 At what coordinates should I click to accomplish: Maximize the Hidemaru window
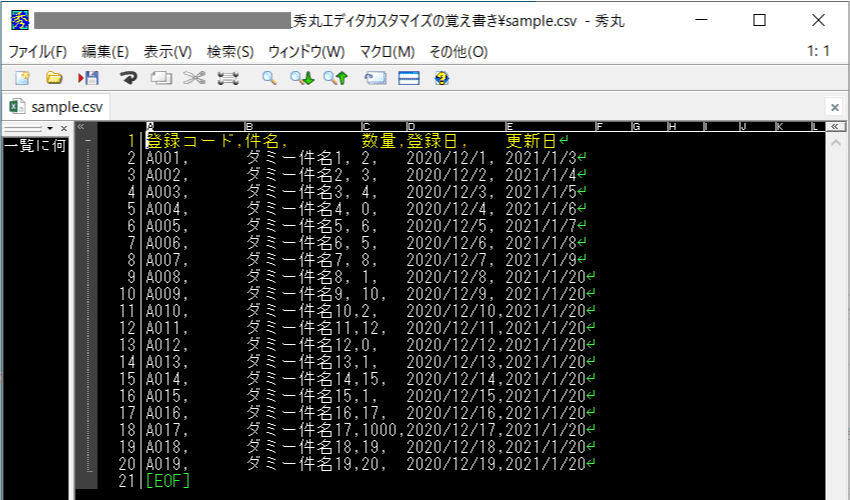click(x=759, y=20)
